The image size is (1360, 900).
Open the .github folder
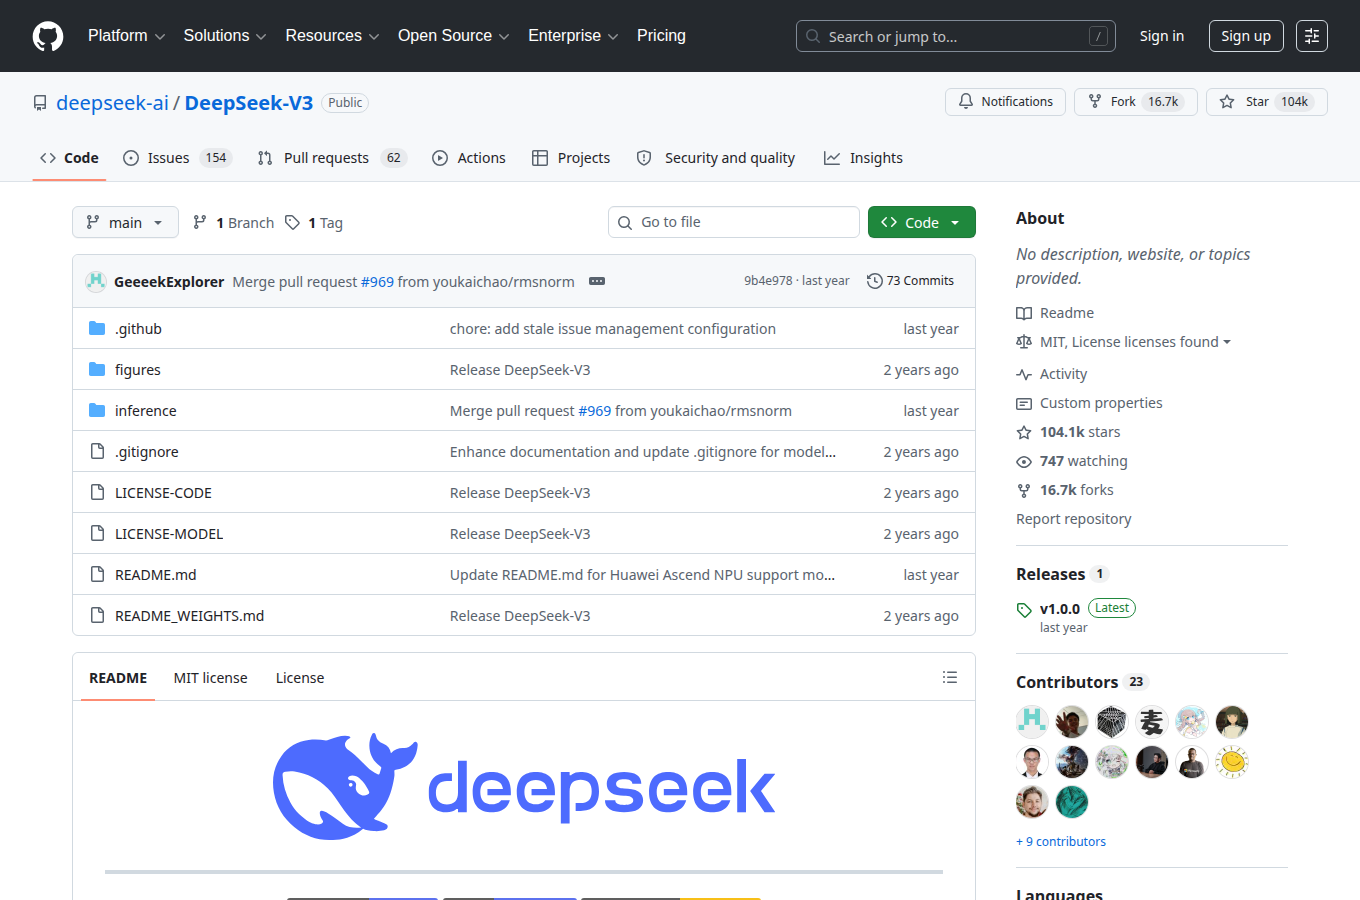tap(138, 329)
